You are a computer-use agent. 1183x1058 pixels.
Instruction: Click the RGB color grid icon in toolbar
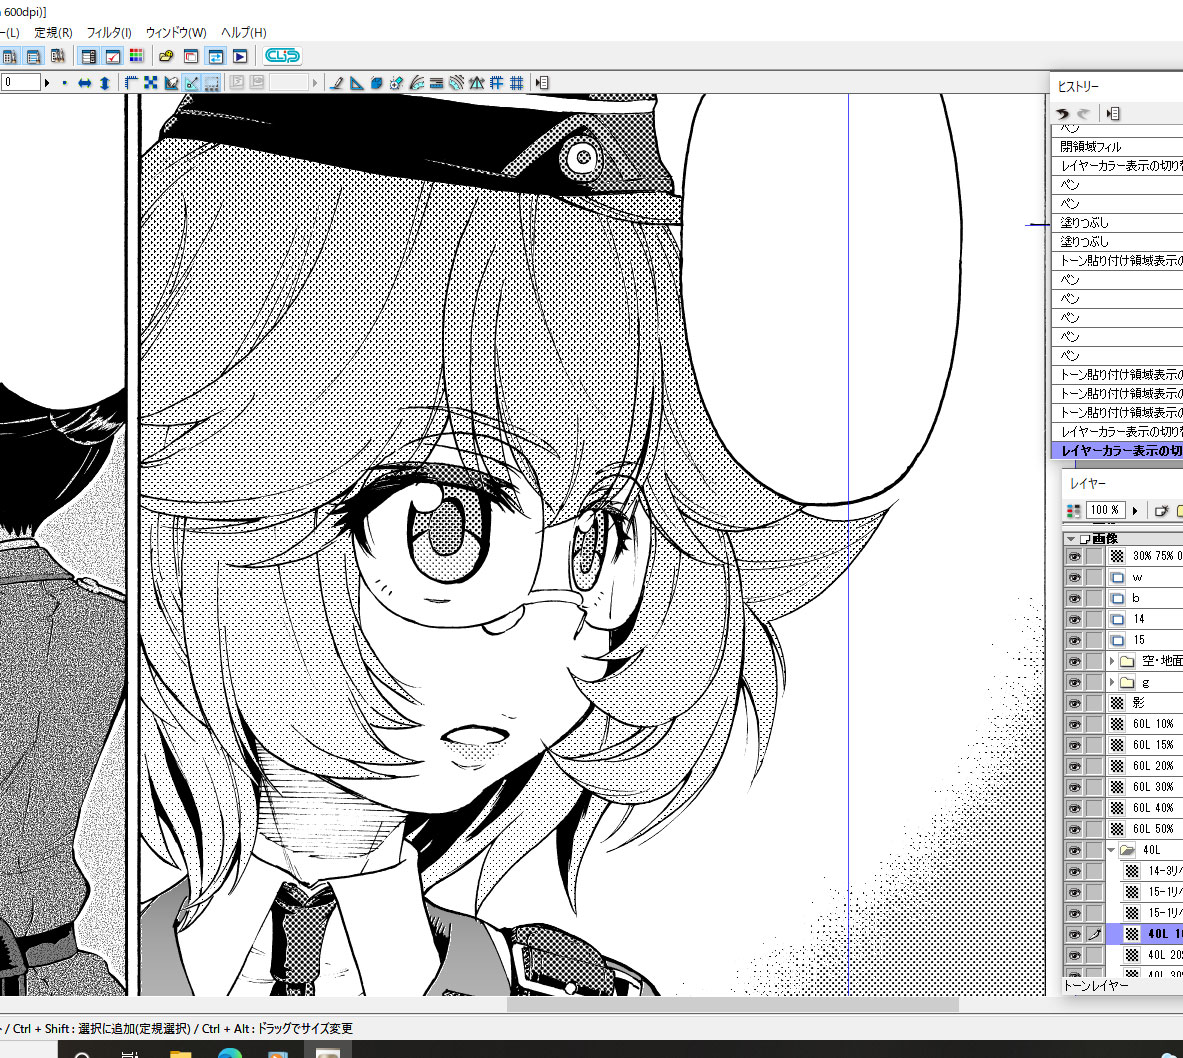click(x=137, y=56)
